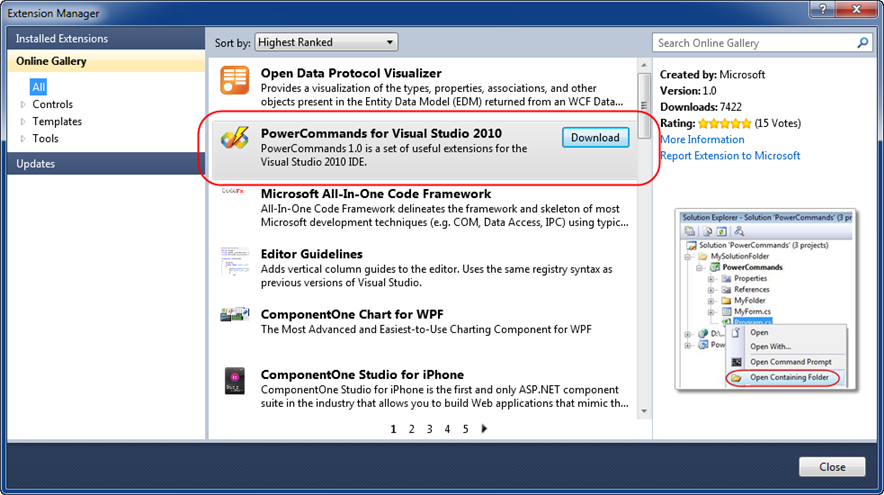Click the Open Data Protocol Visualizer icon
Screen dimensions: 884x495
pyautogui.click(x=235, y=80)
